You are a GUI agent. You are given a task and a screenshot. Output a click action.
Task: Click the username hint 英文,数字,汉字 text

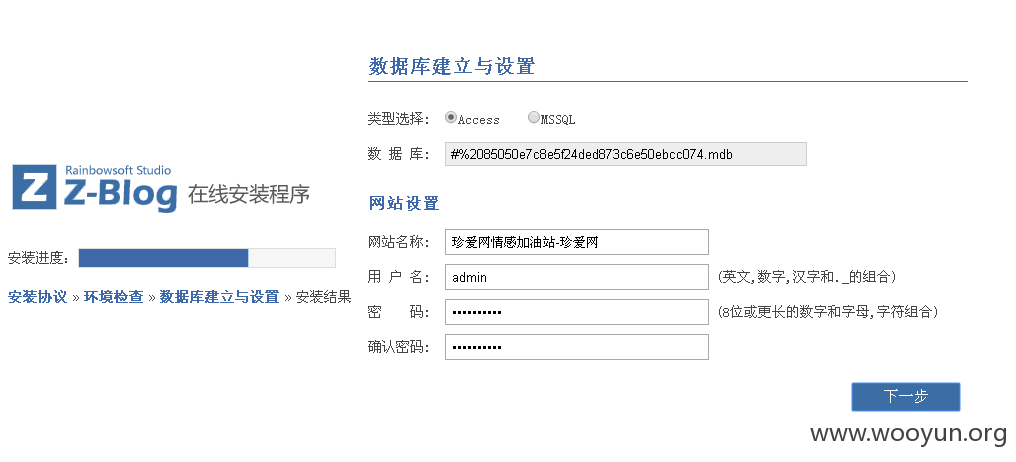coord(807,277)
